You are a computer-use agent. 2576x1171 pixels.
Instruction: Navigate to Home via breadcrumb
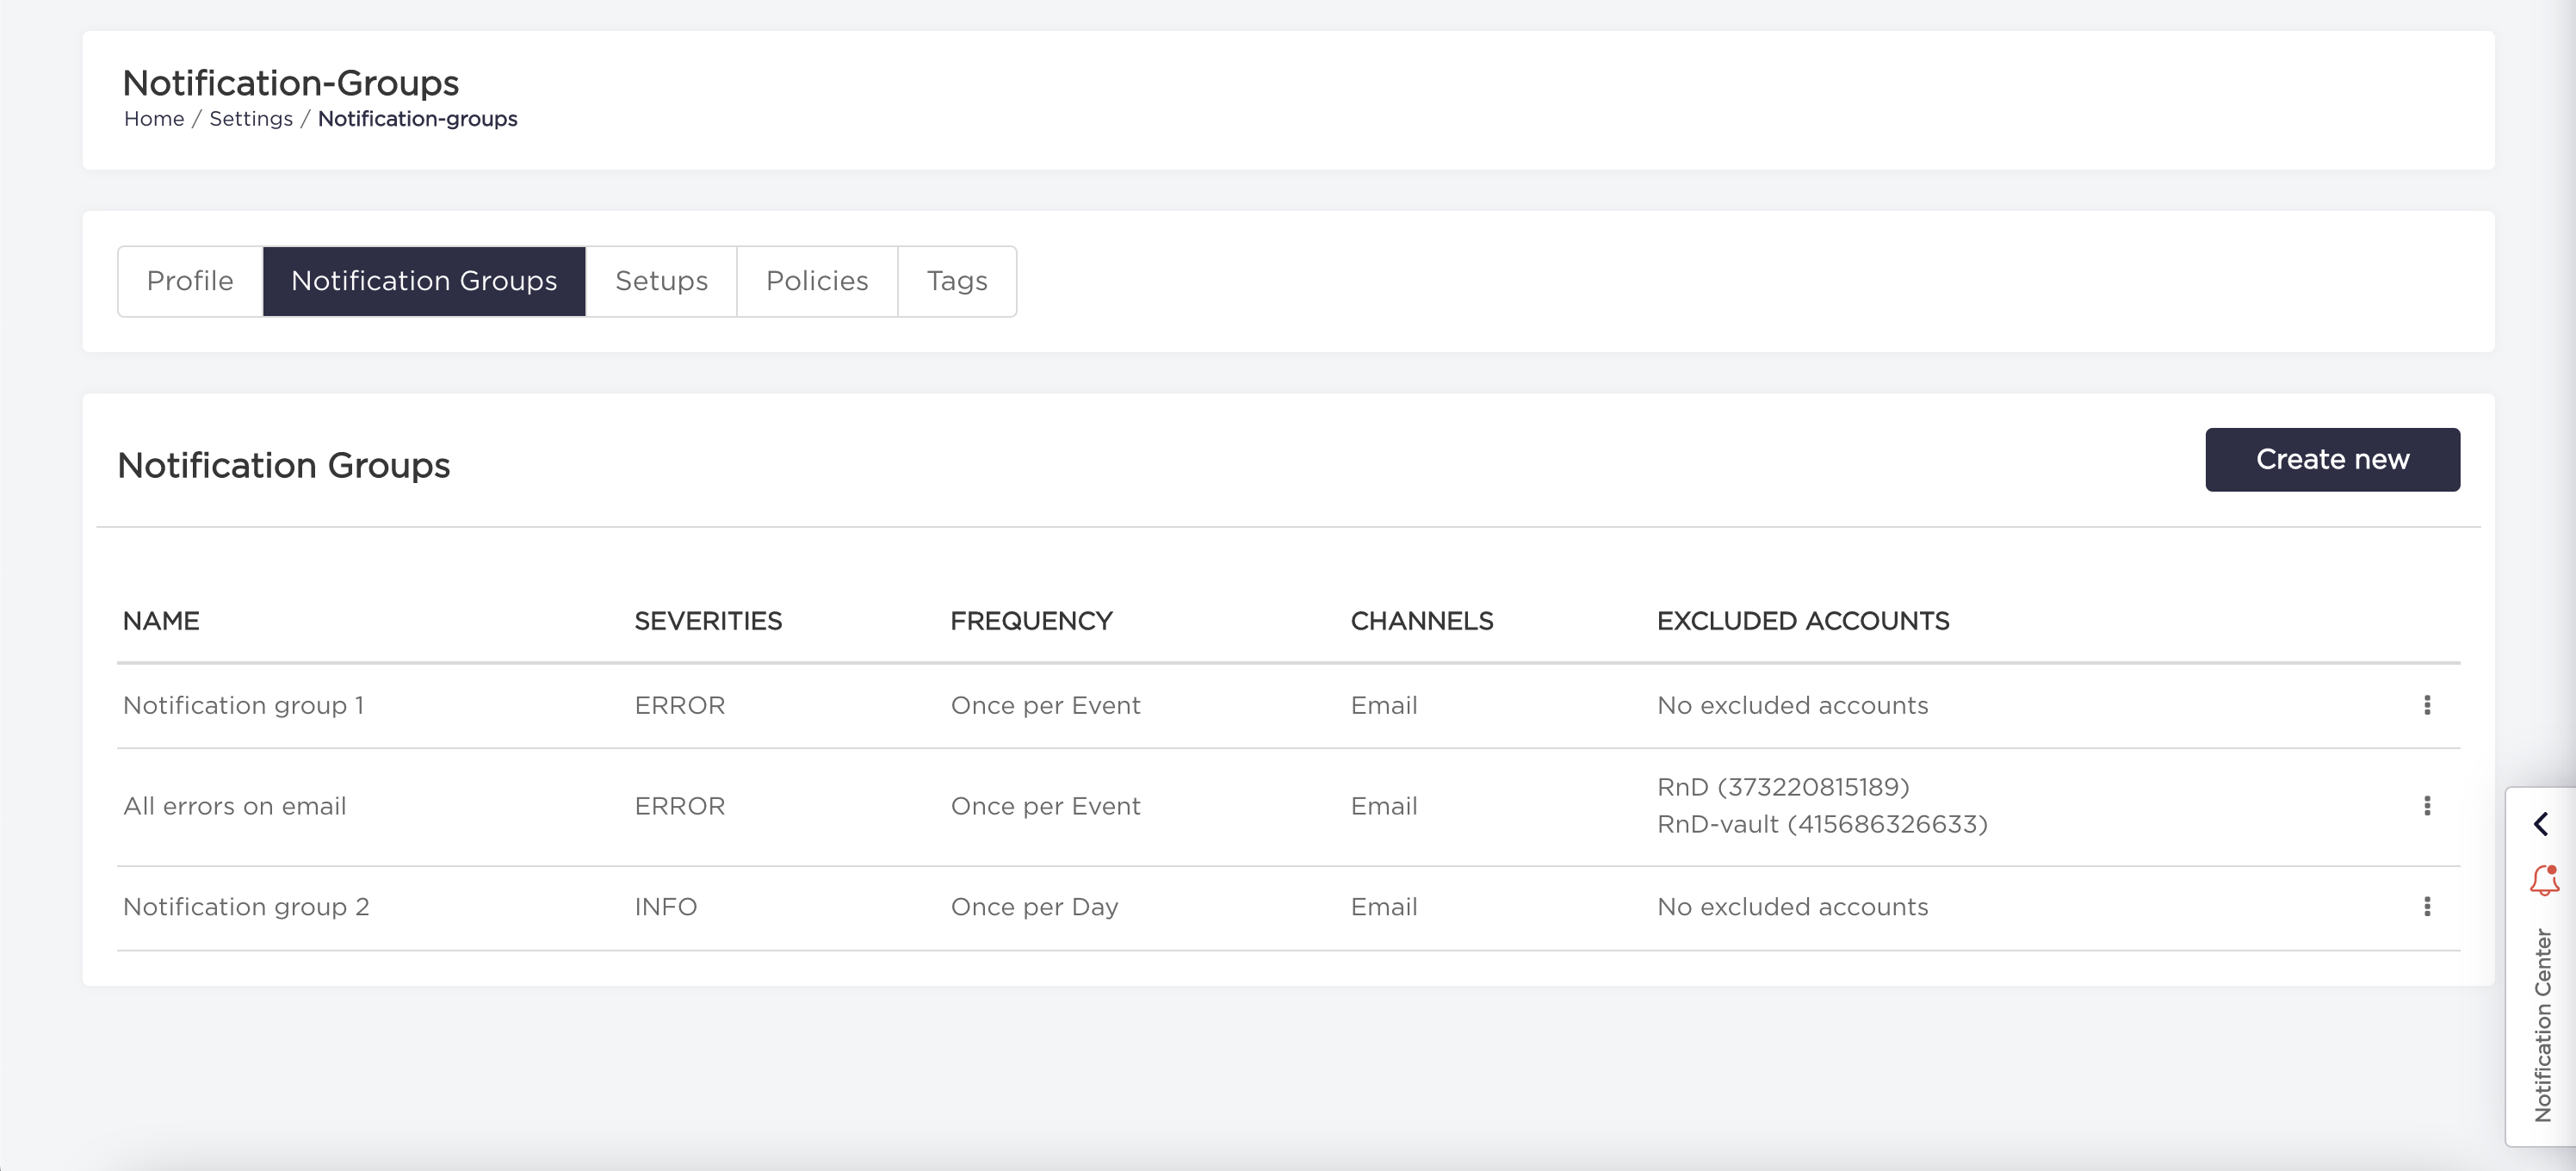tap(154, 118)
